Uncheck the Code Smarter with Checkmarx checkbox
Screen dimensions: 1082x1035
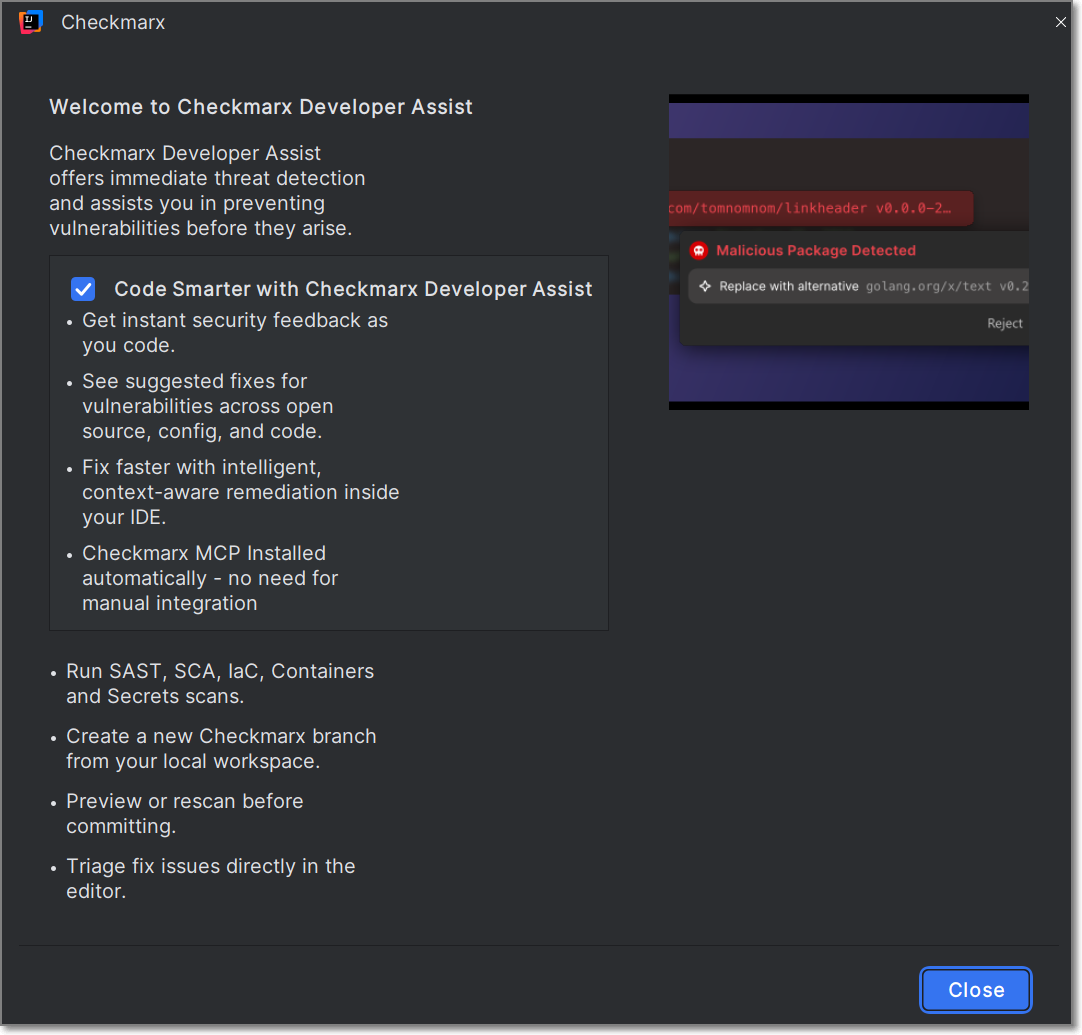[83, 289]
